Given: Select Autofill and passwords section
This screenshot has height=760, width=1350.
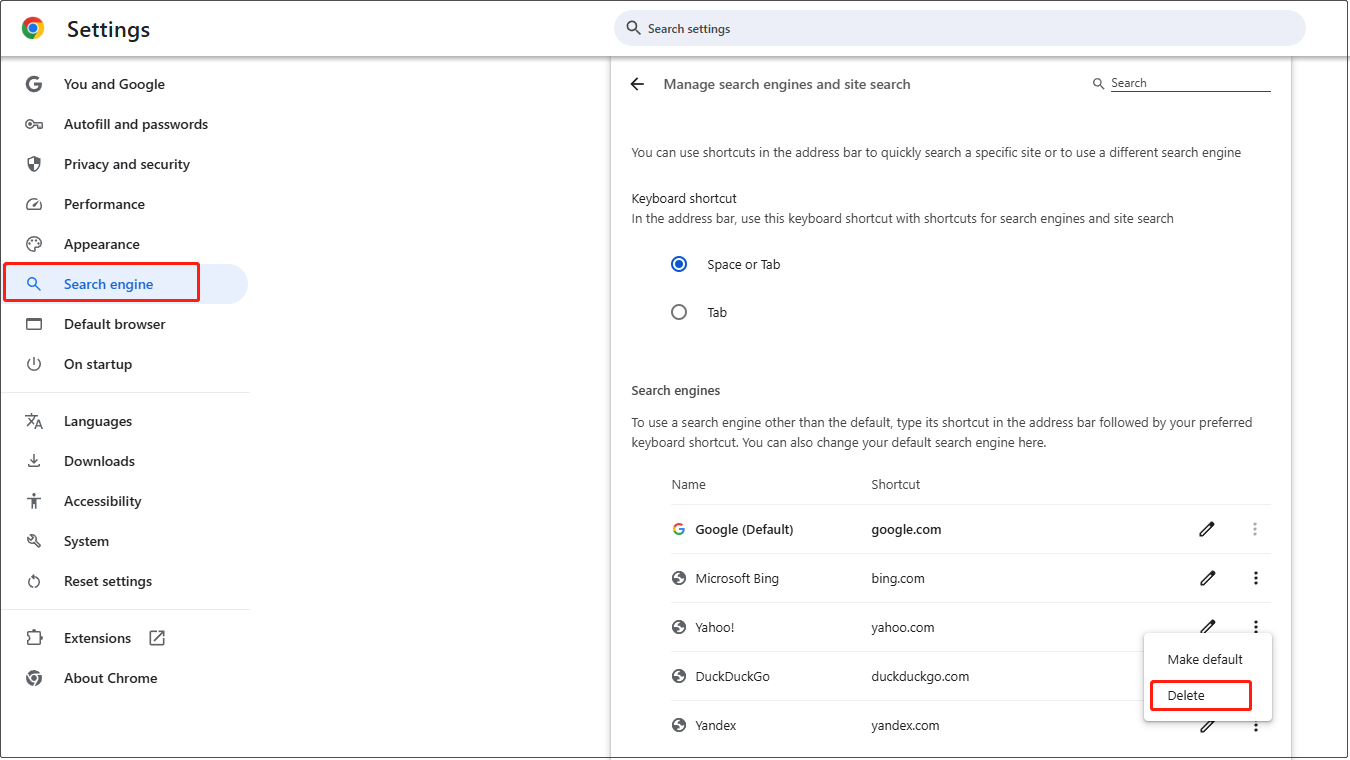Looking at the screenshot, I should (x=136, y=124).
